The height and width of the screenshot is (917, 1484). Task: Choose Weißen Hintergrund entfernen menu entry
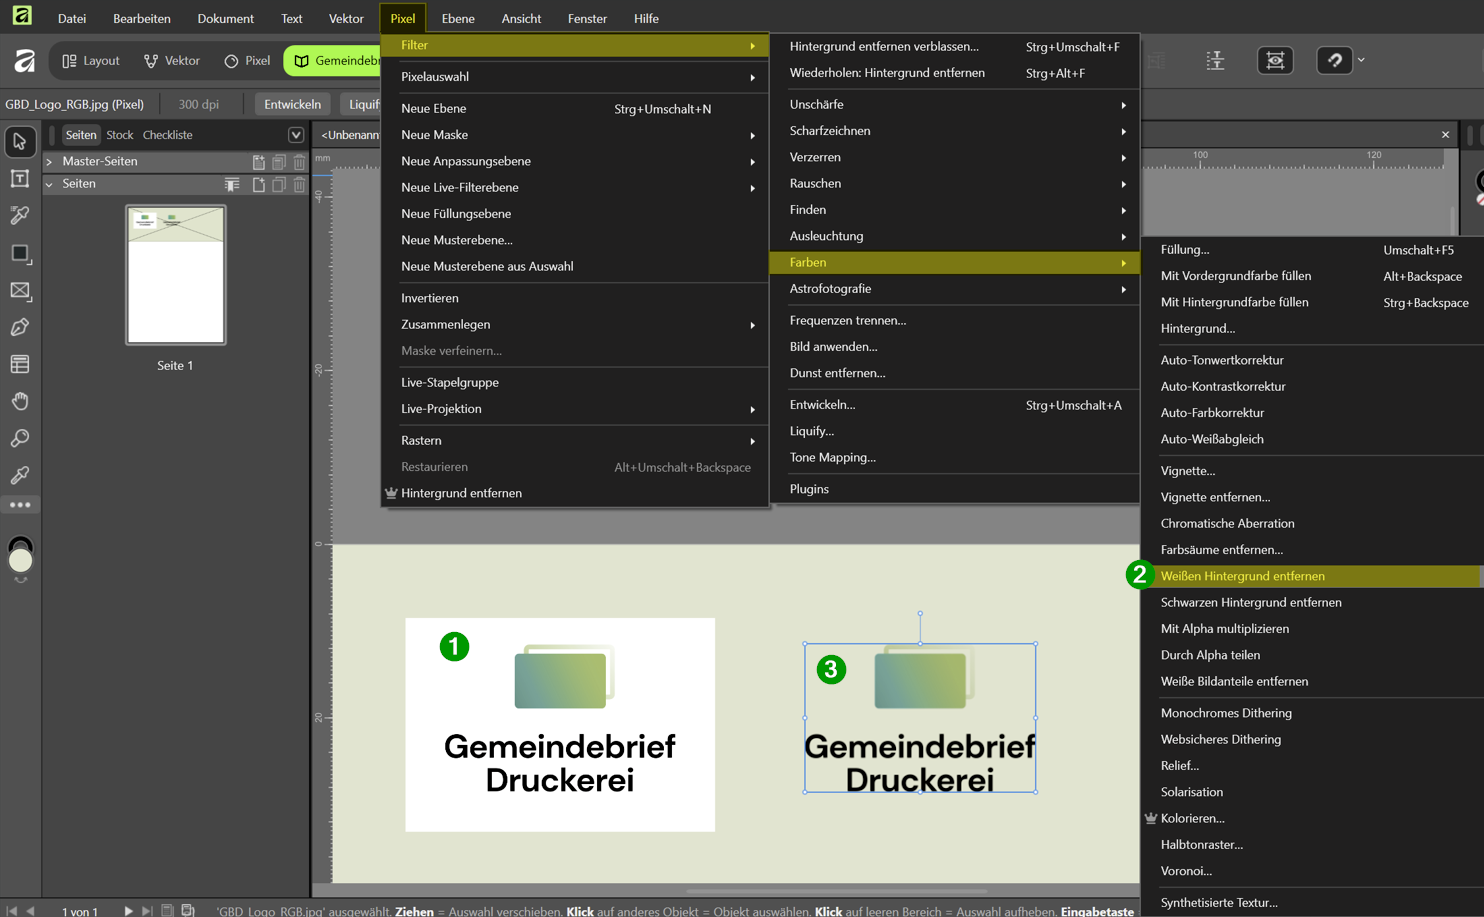click(x=1242, y=576)
